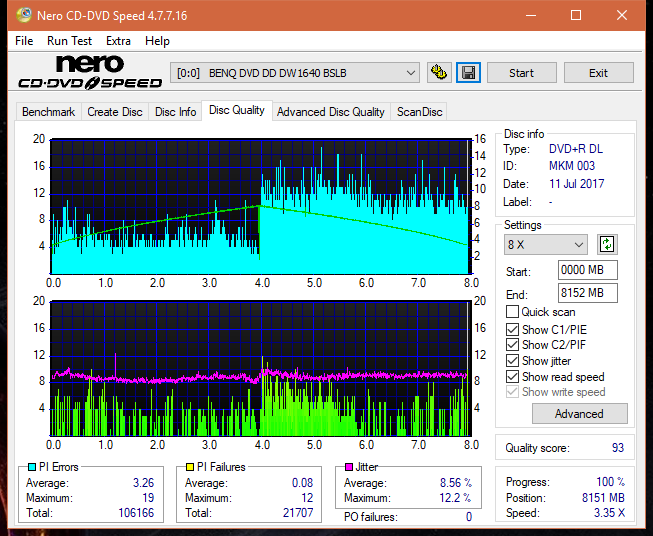Click the Exit button
This screenshot has width=653, height=536.
598,73
